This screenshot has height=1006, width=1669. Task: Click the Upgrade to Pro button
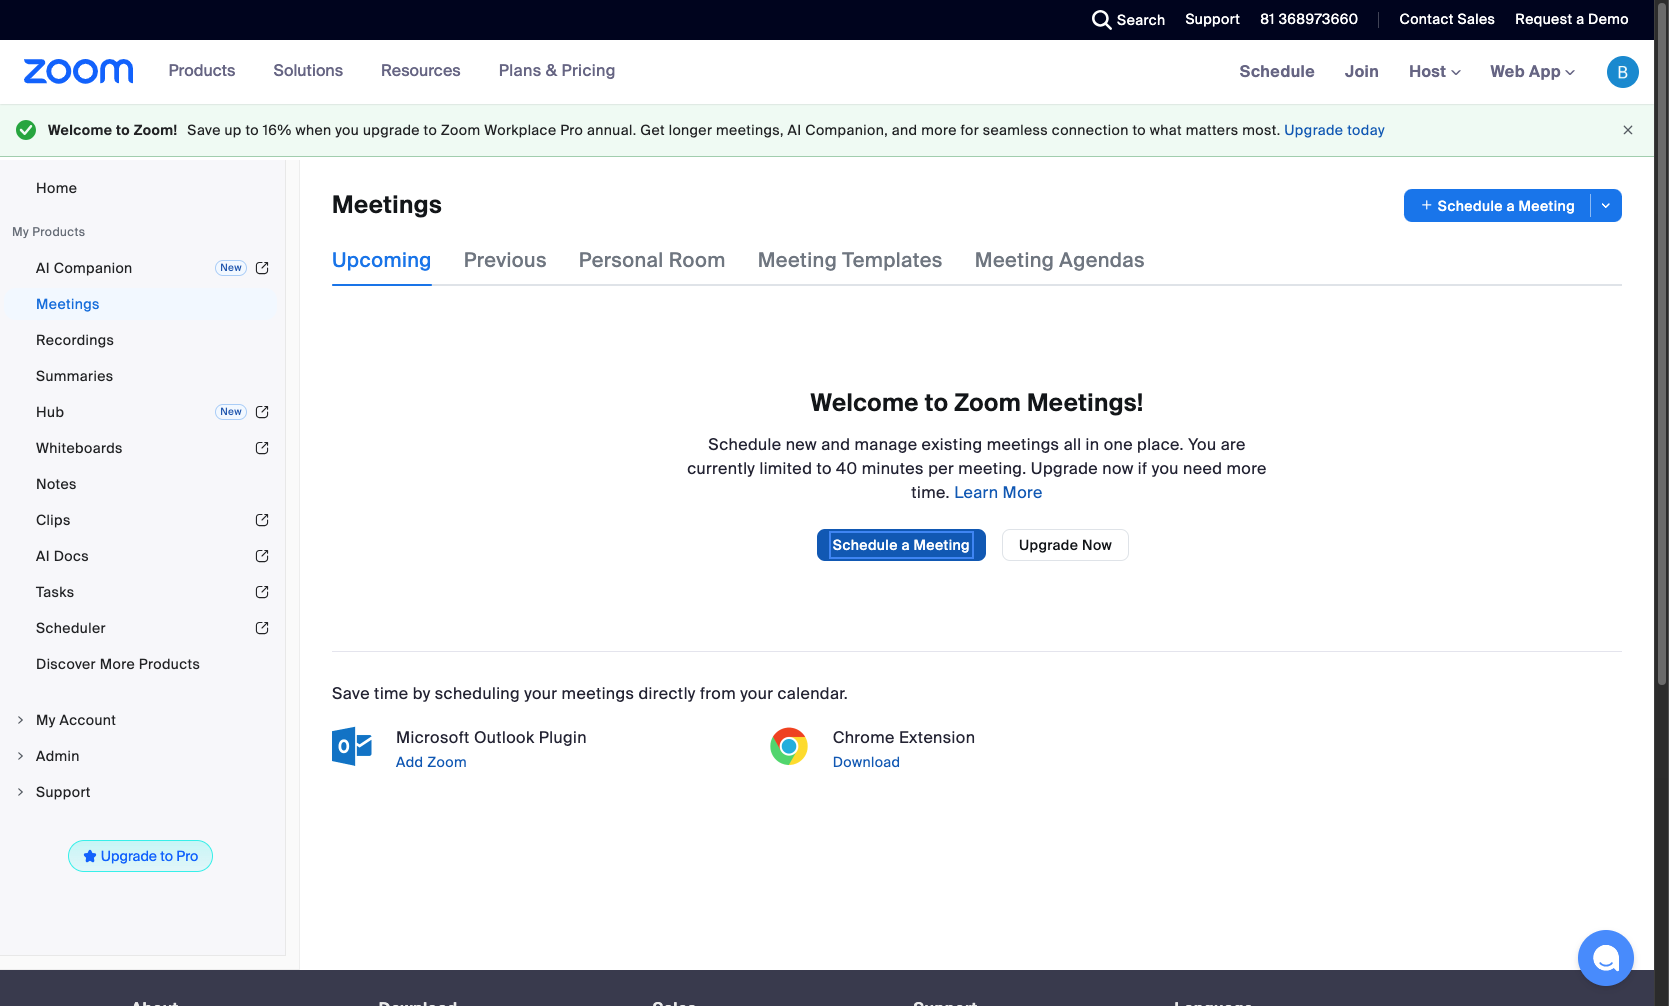(140, 856)
